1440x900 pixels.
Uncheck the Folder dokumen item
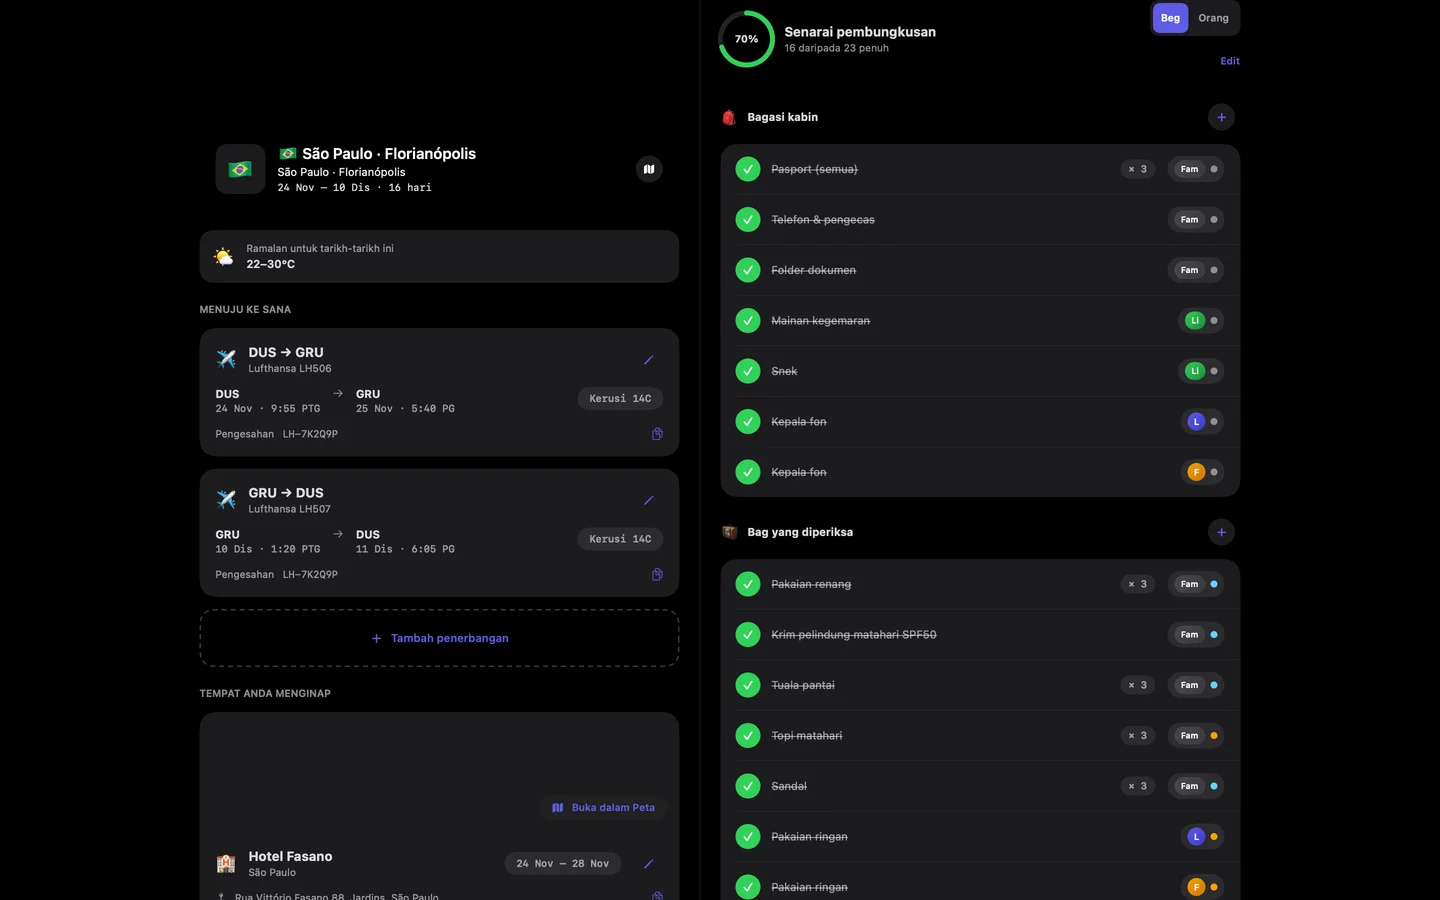[x=748, y=270]
